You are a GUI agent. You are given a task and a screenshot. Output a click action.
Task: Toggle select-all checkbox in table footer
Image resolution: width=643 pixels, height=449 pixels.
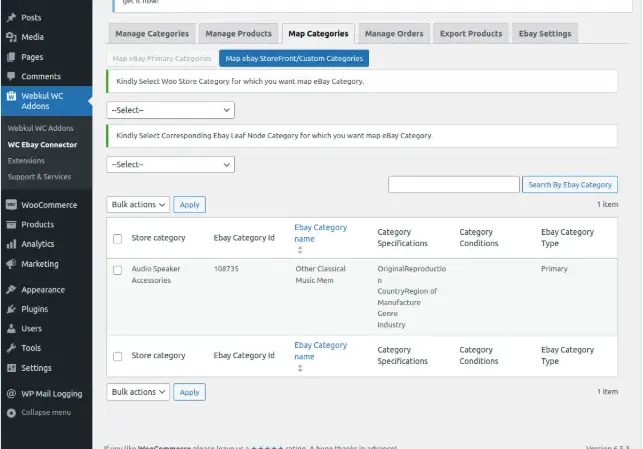point(118,356)
